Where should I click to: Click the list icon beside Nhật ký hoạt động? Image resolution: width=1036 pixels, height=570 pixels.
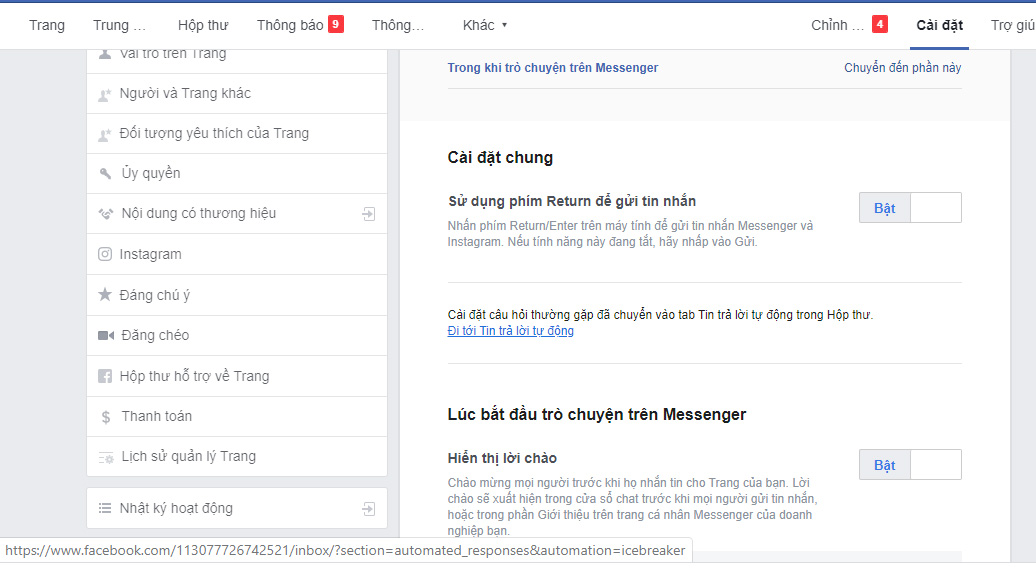click(x=105, y=508)
